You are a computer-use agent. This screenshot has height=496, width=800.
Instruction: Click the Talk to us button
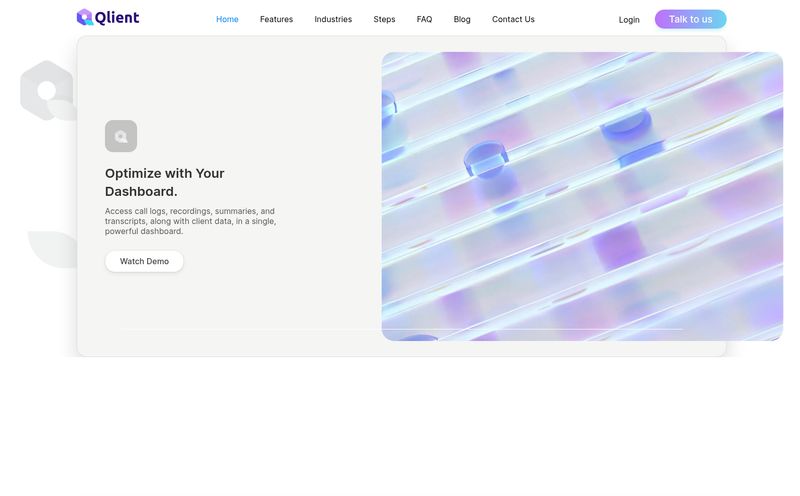point(690,19)
